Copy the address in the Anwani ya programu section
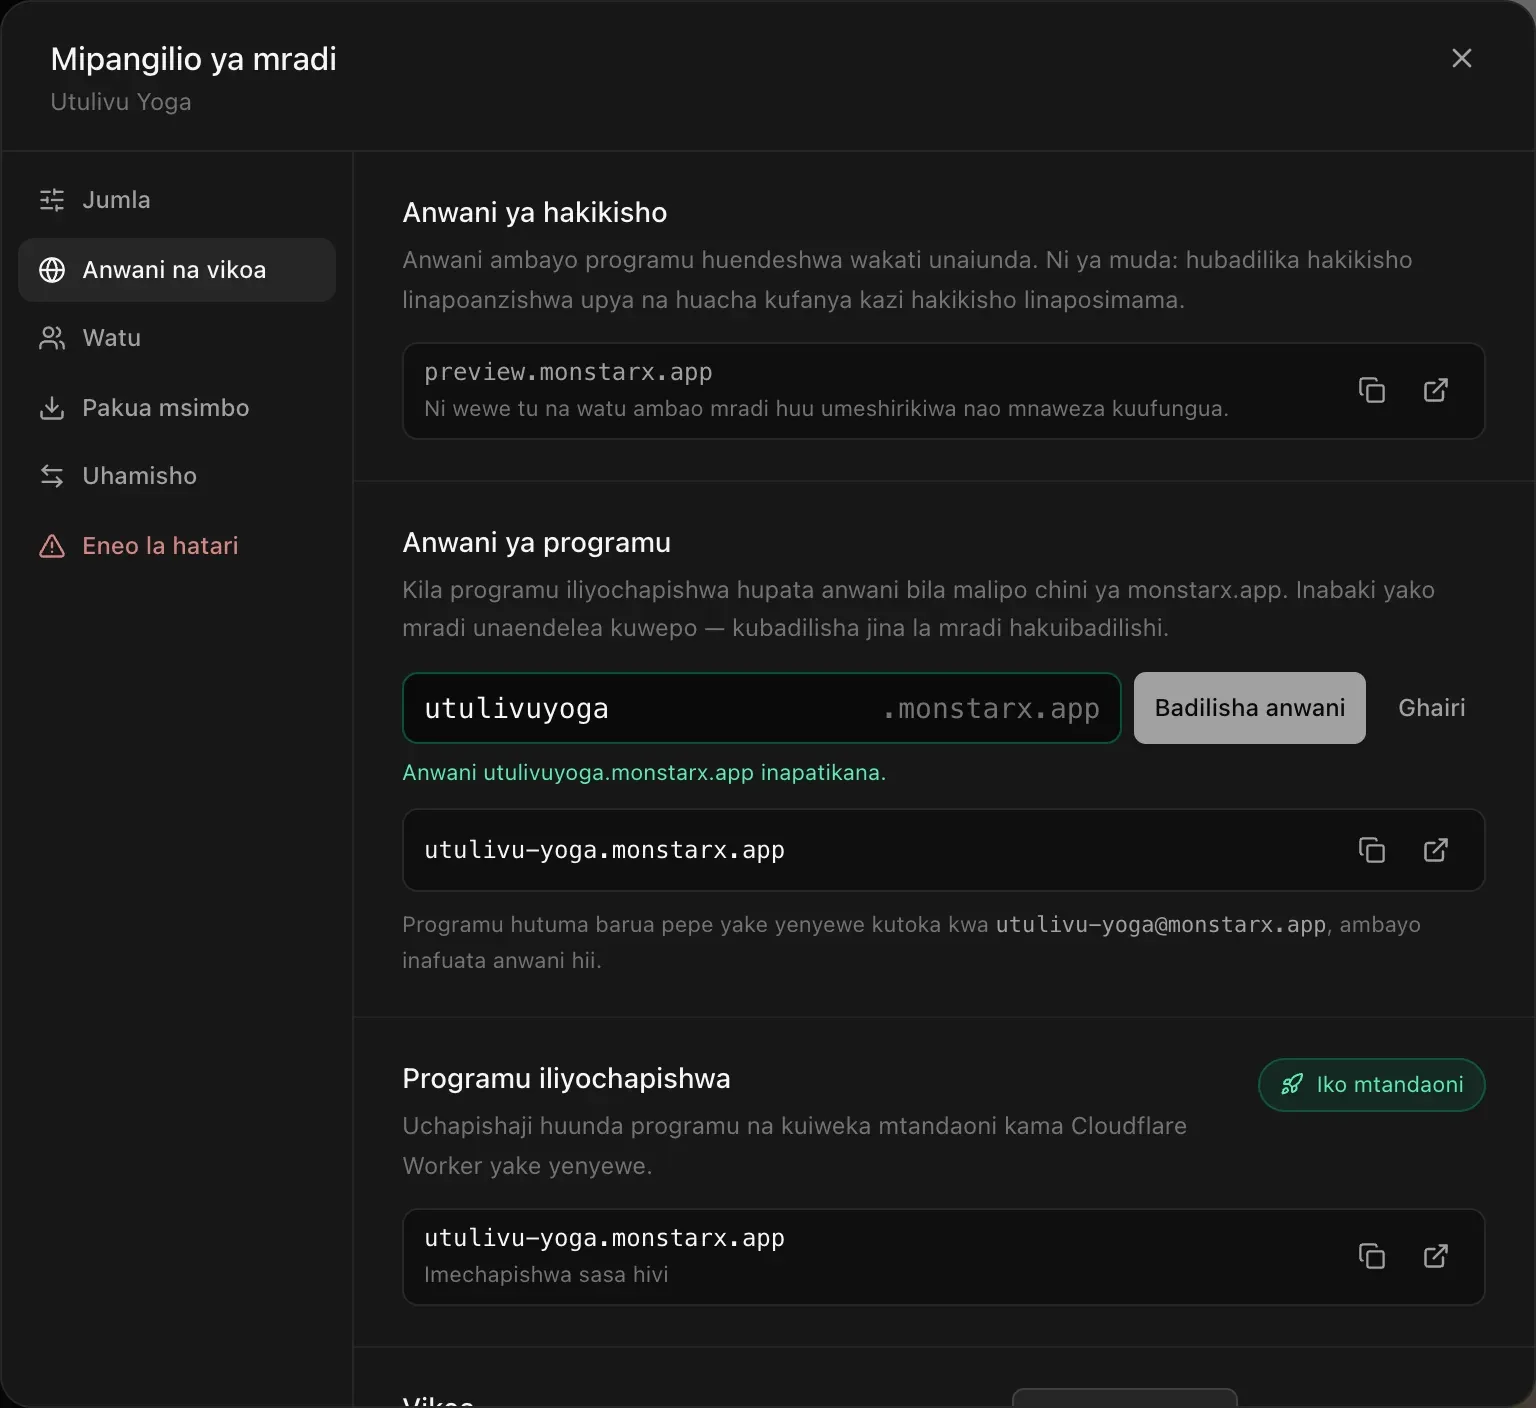Screen dimensions: 1536x1408 click(1372, 850)
